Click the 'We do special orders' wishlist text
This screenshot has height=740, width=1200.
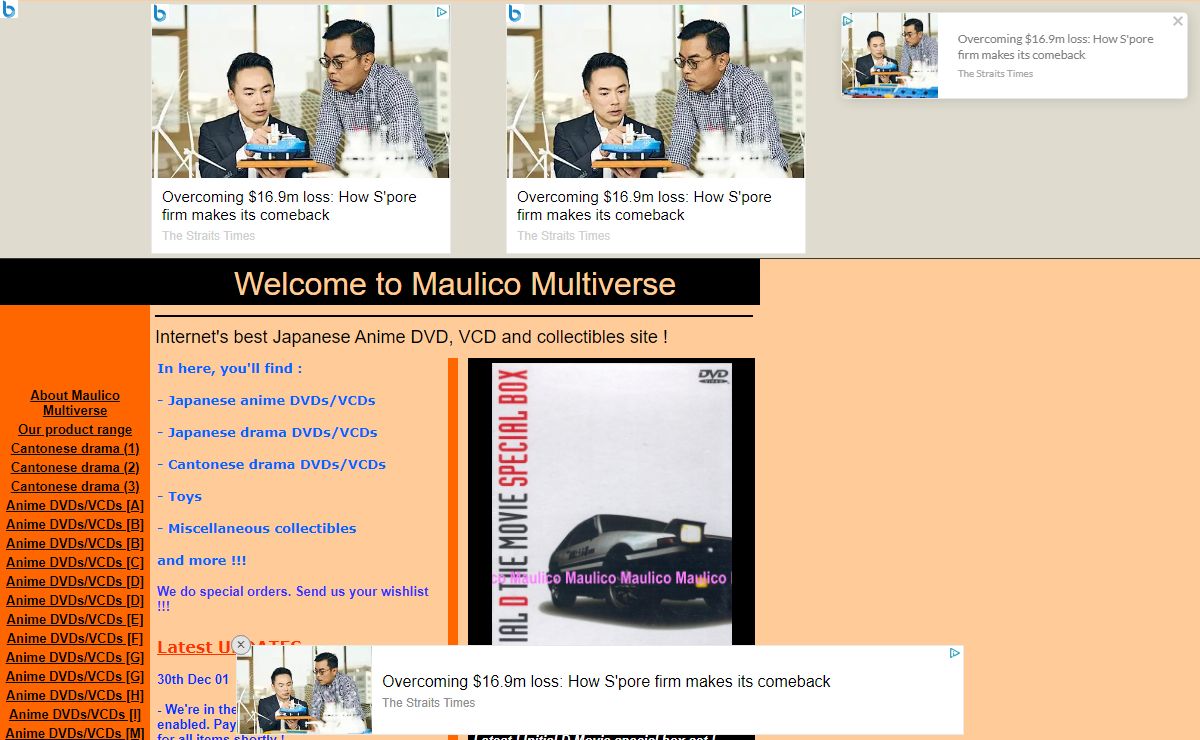pos(293,598)
